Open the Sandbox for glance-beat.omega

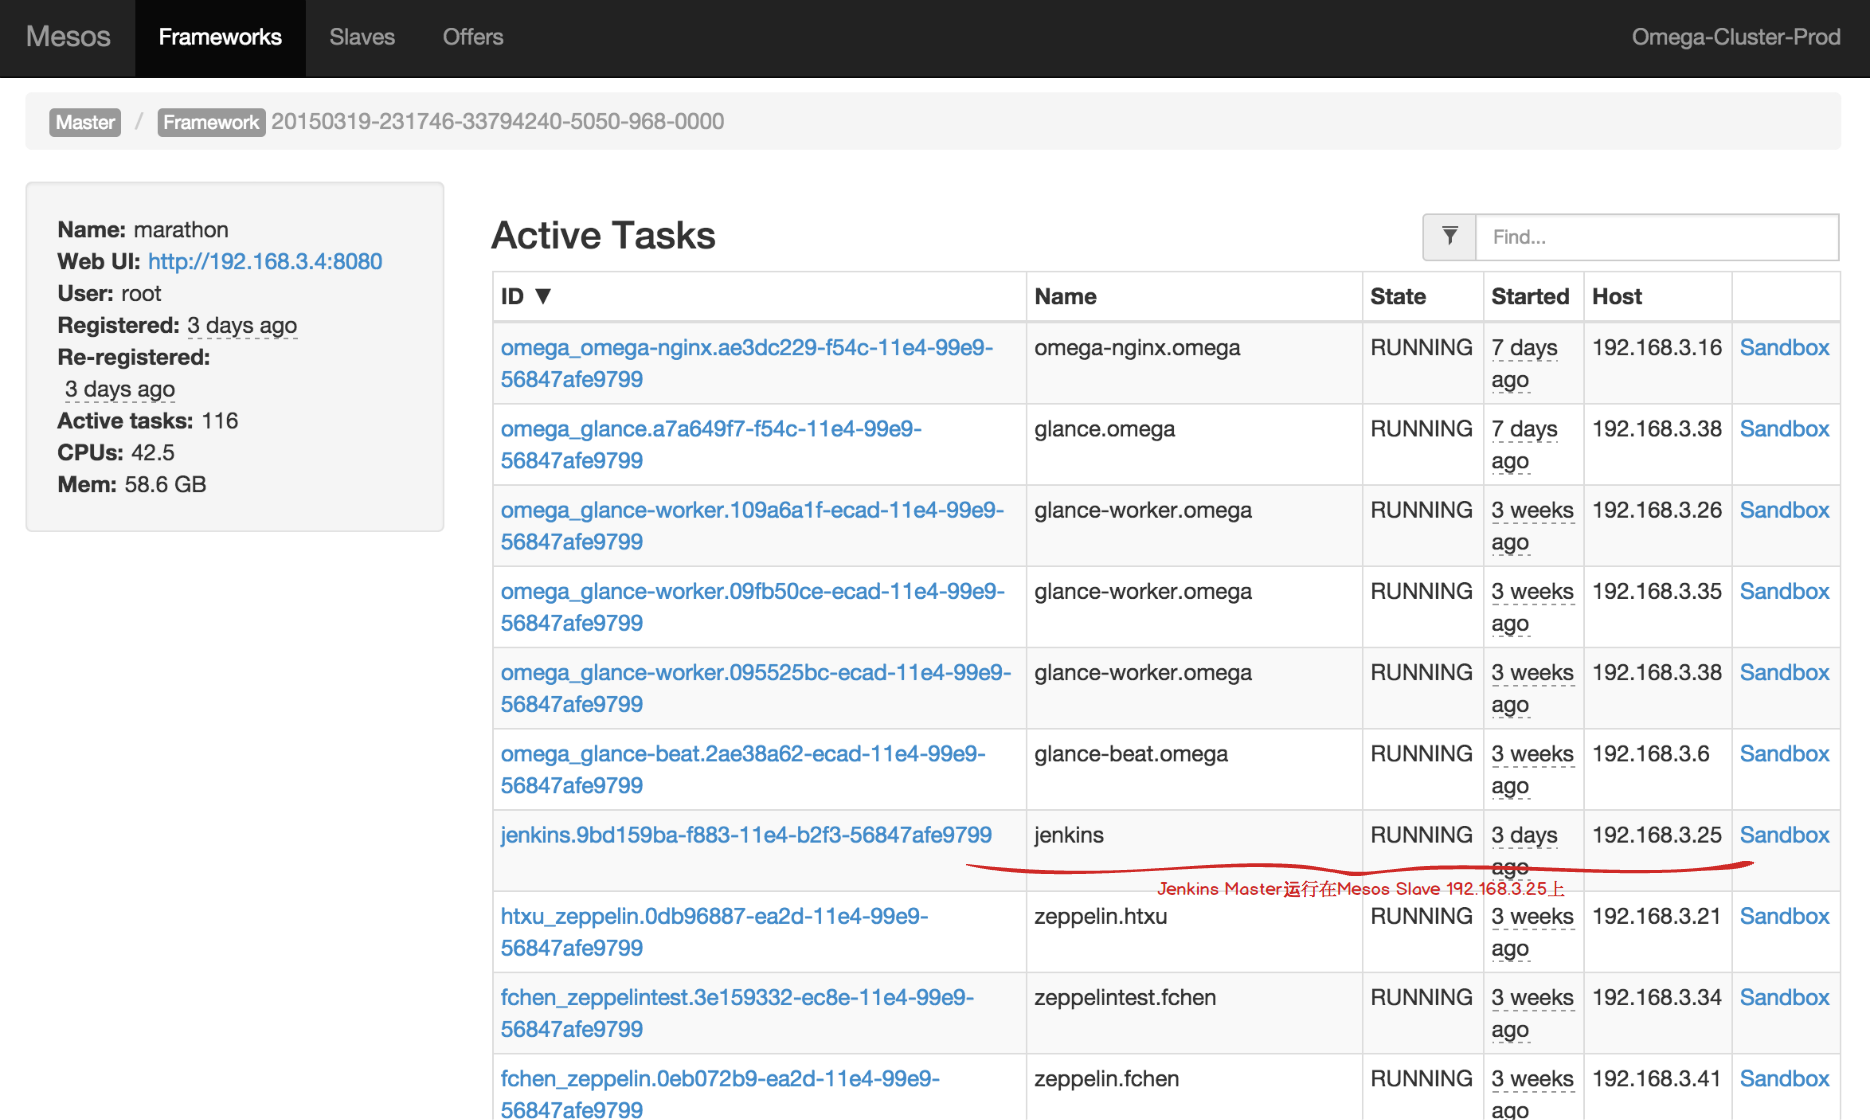point(1784,754)
